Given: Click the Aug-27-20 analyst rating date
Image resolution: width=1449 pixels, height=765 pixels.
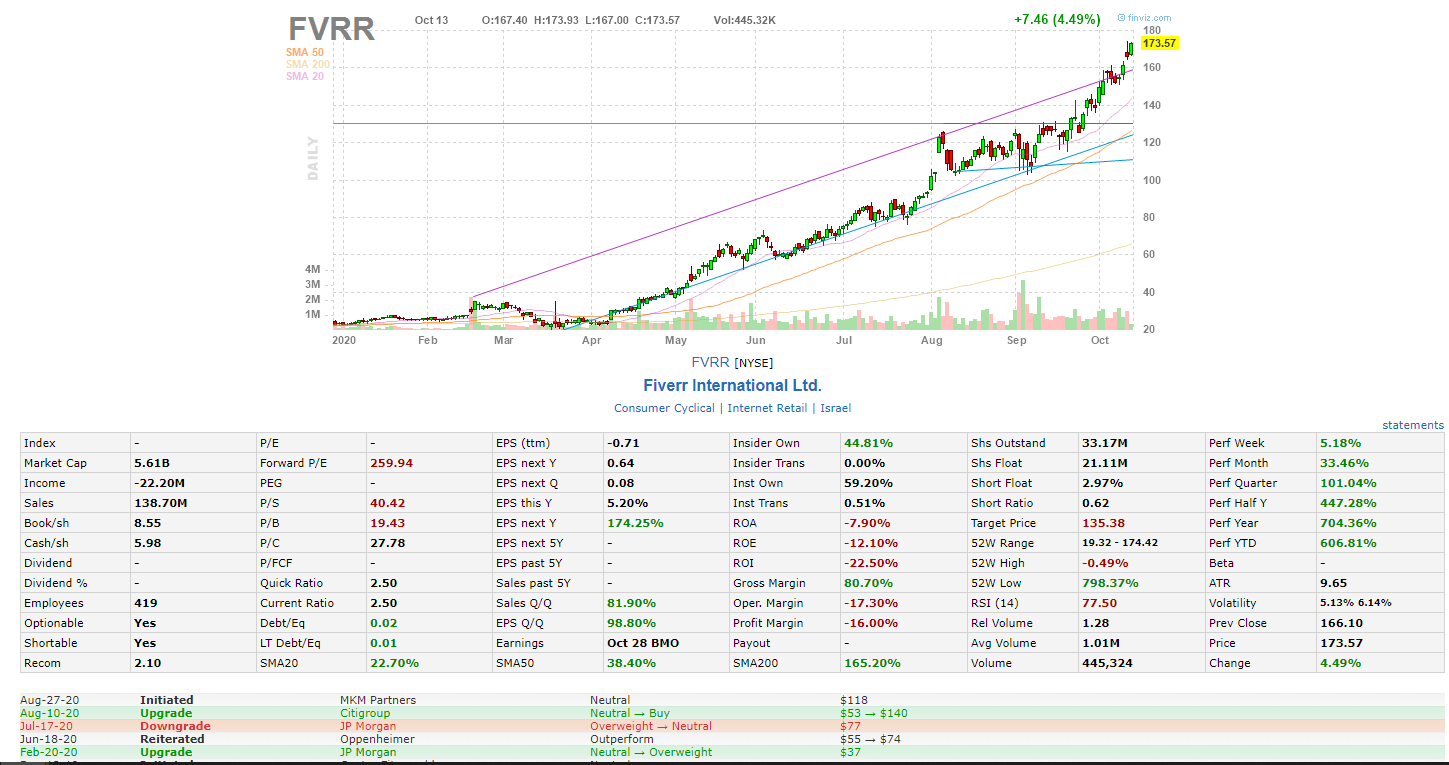Looking at the screenshot, I should click(48, 700).
